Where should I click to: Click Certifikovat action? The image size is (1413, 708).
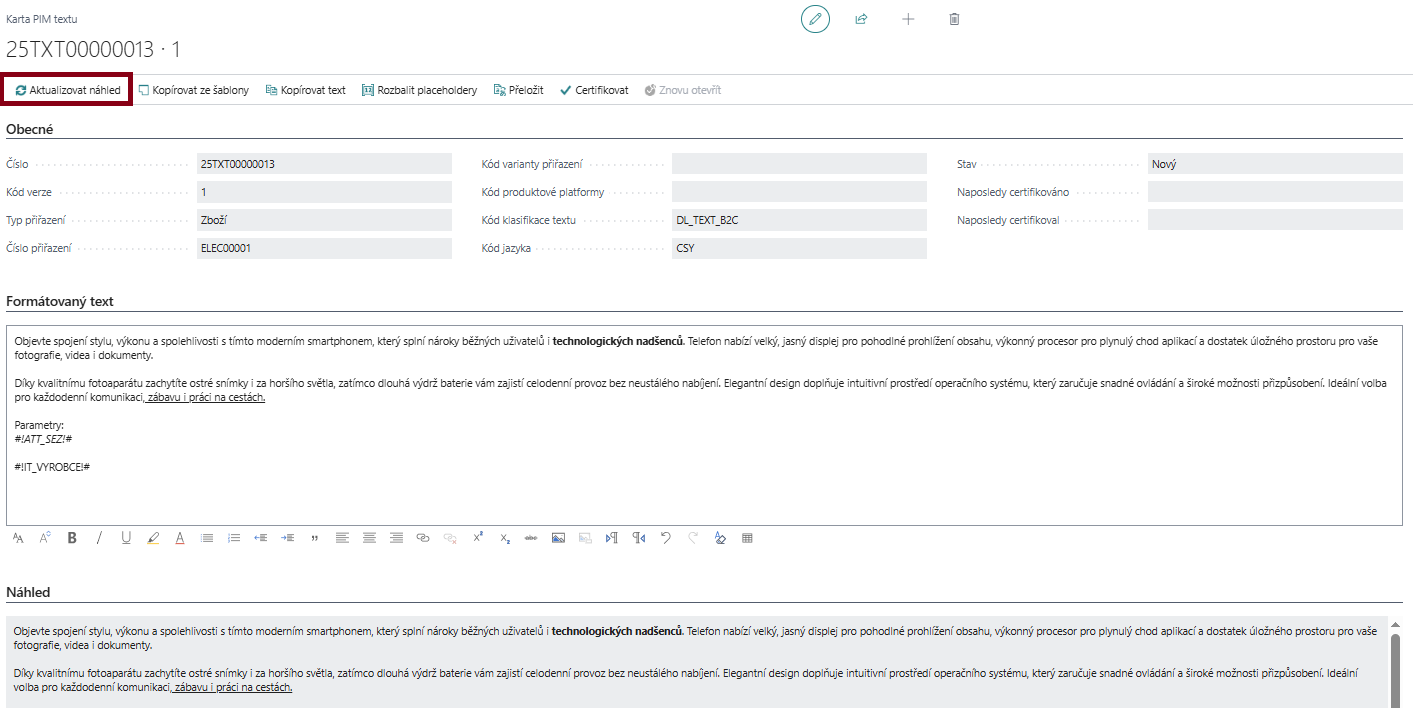coord(594,90)
